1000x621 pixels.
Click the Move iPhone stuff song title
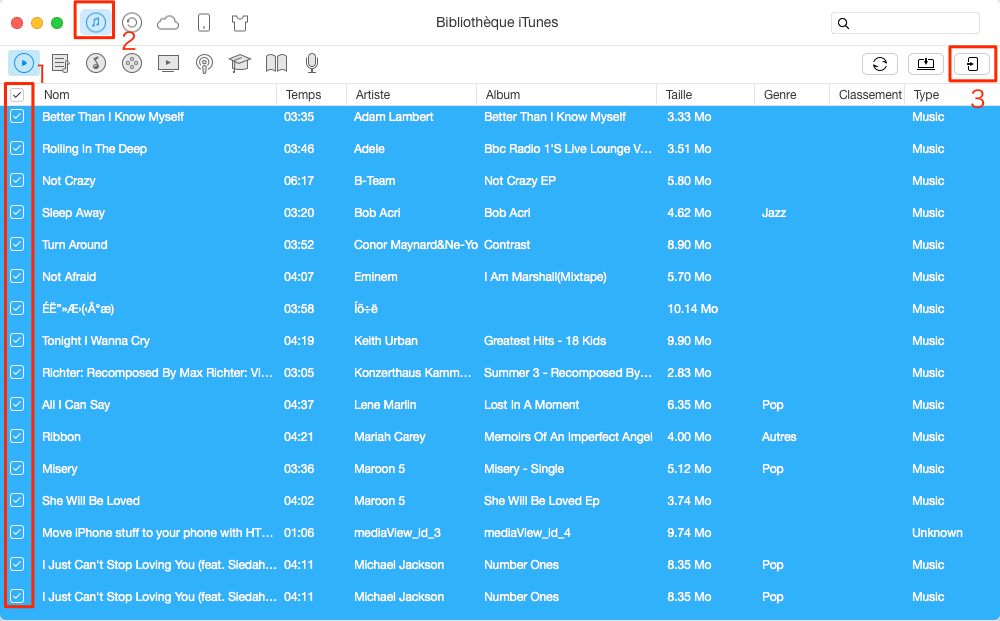(158, 532)
